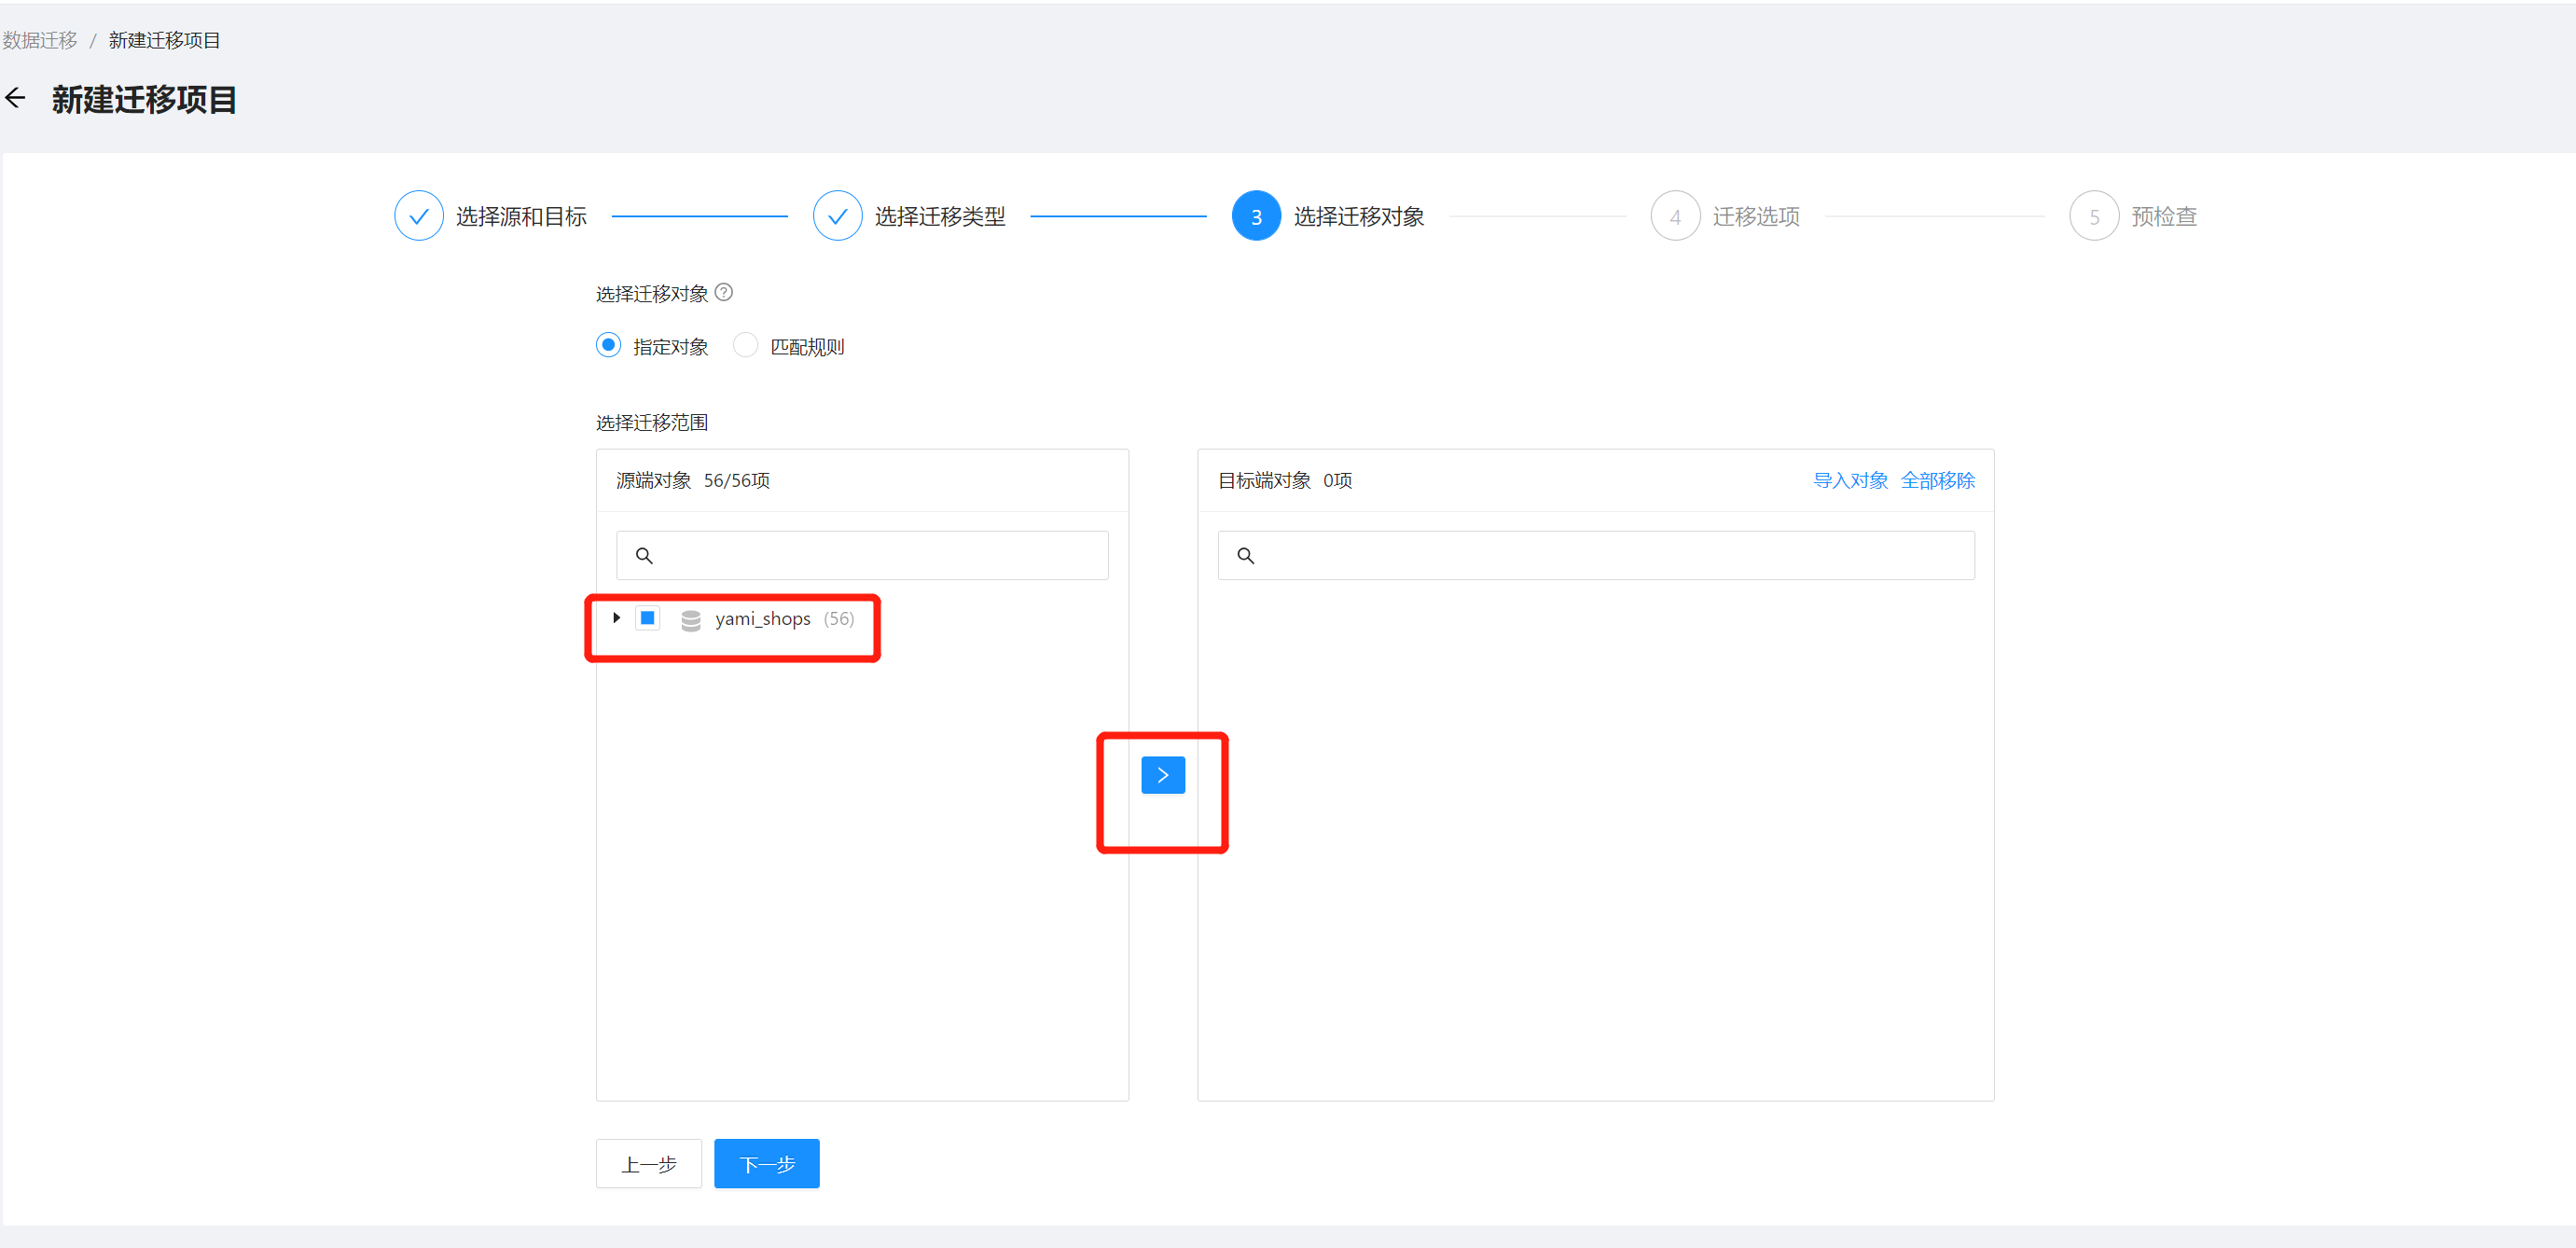Click step 4 circle 迁移选项

[1675, 216]
